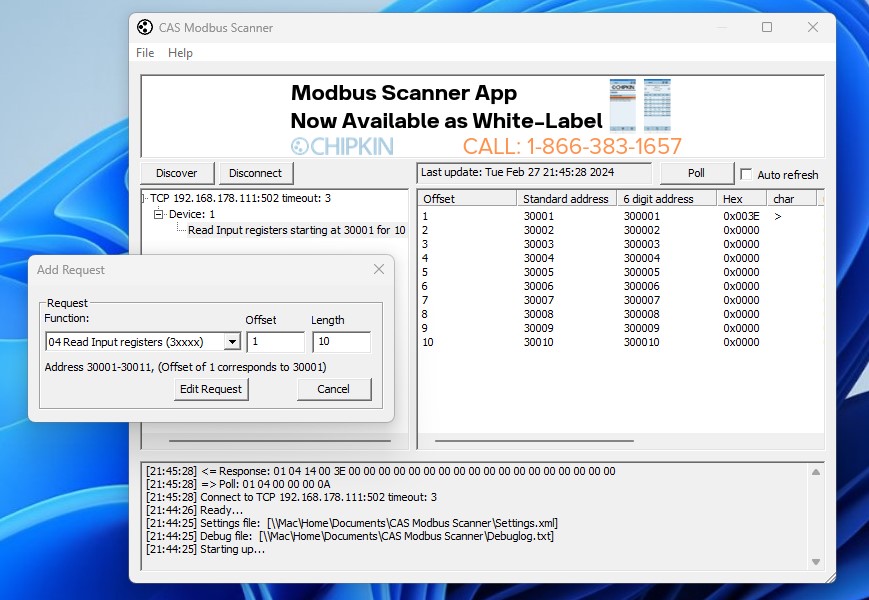Click the Offset column header
The height and width of the screenshot is (600, 869).
(467, 199)
